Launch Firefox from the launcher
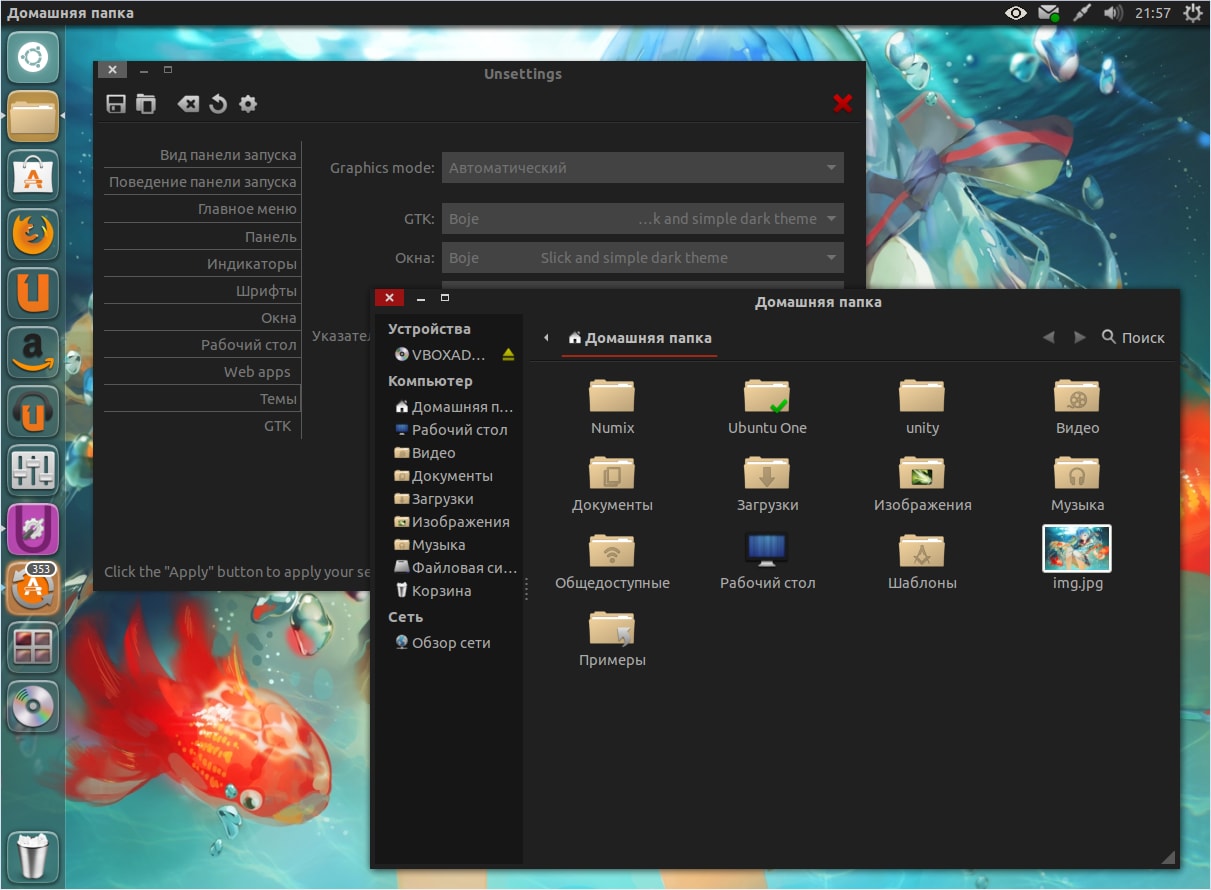The image size is (1211, 890). click(33, 235)
